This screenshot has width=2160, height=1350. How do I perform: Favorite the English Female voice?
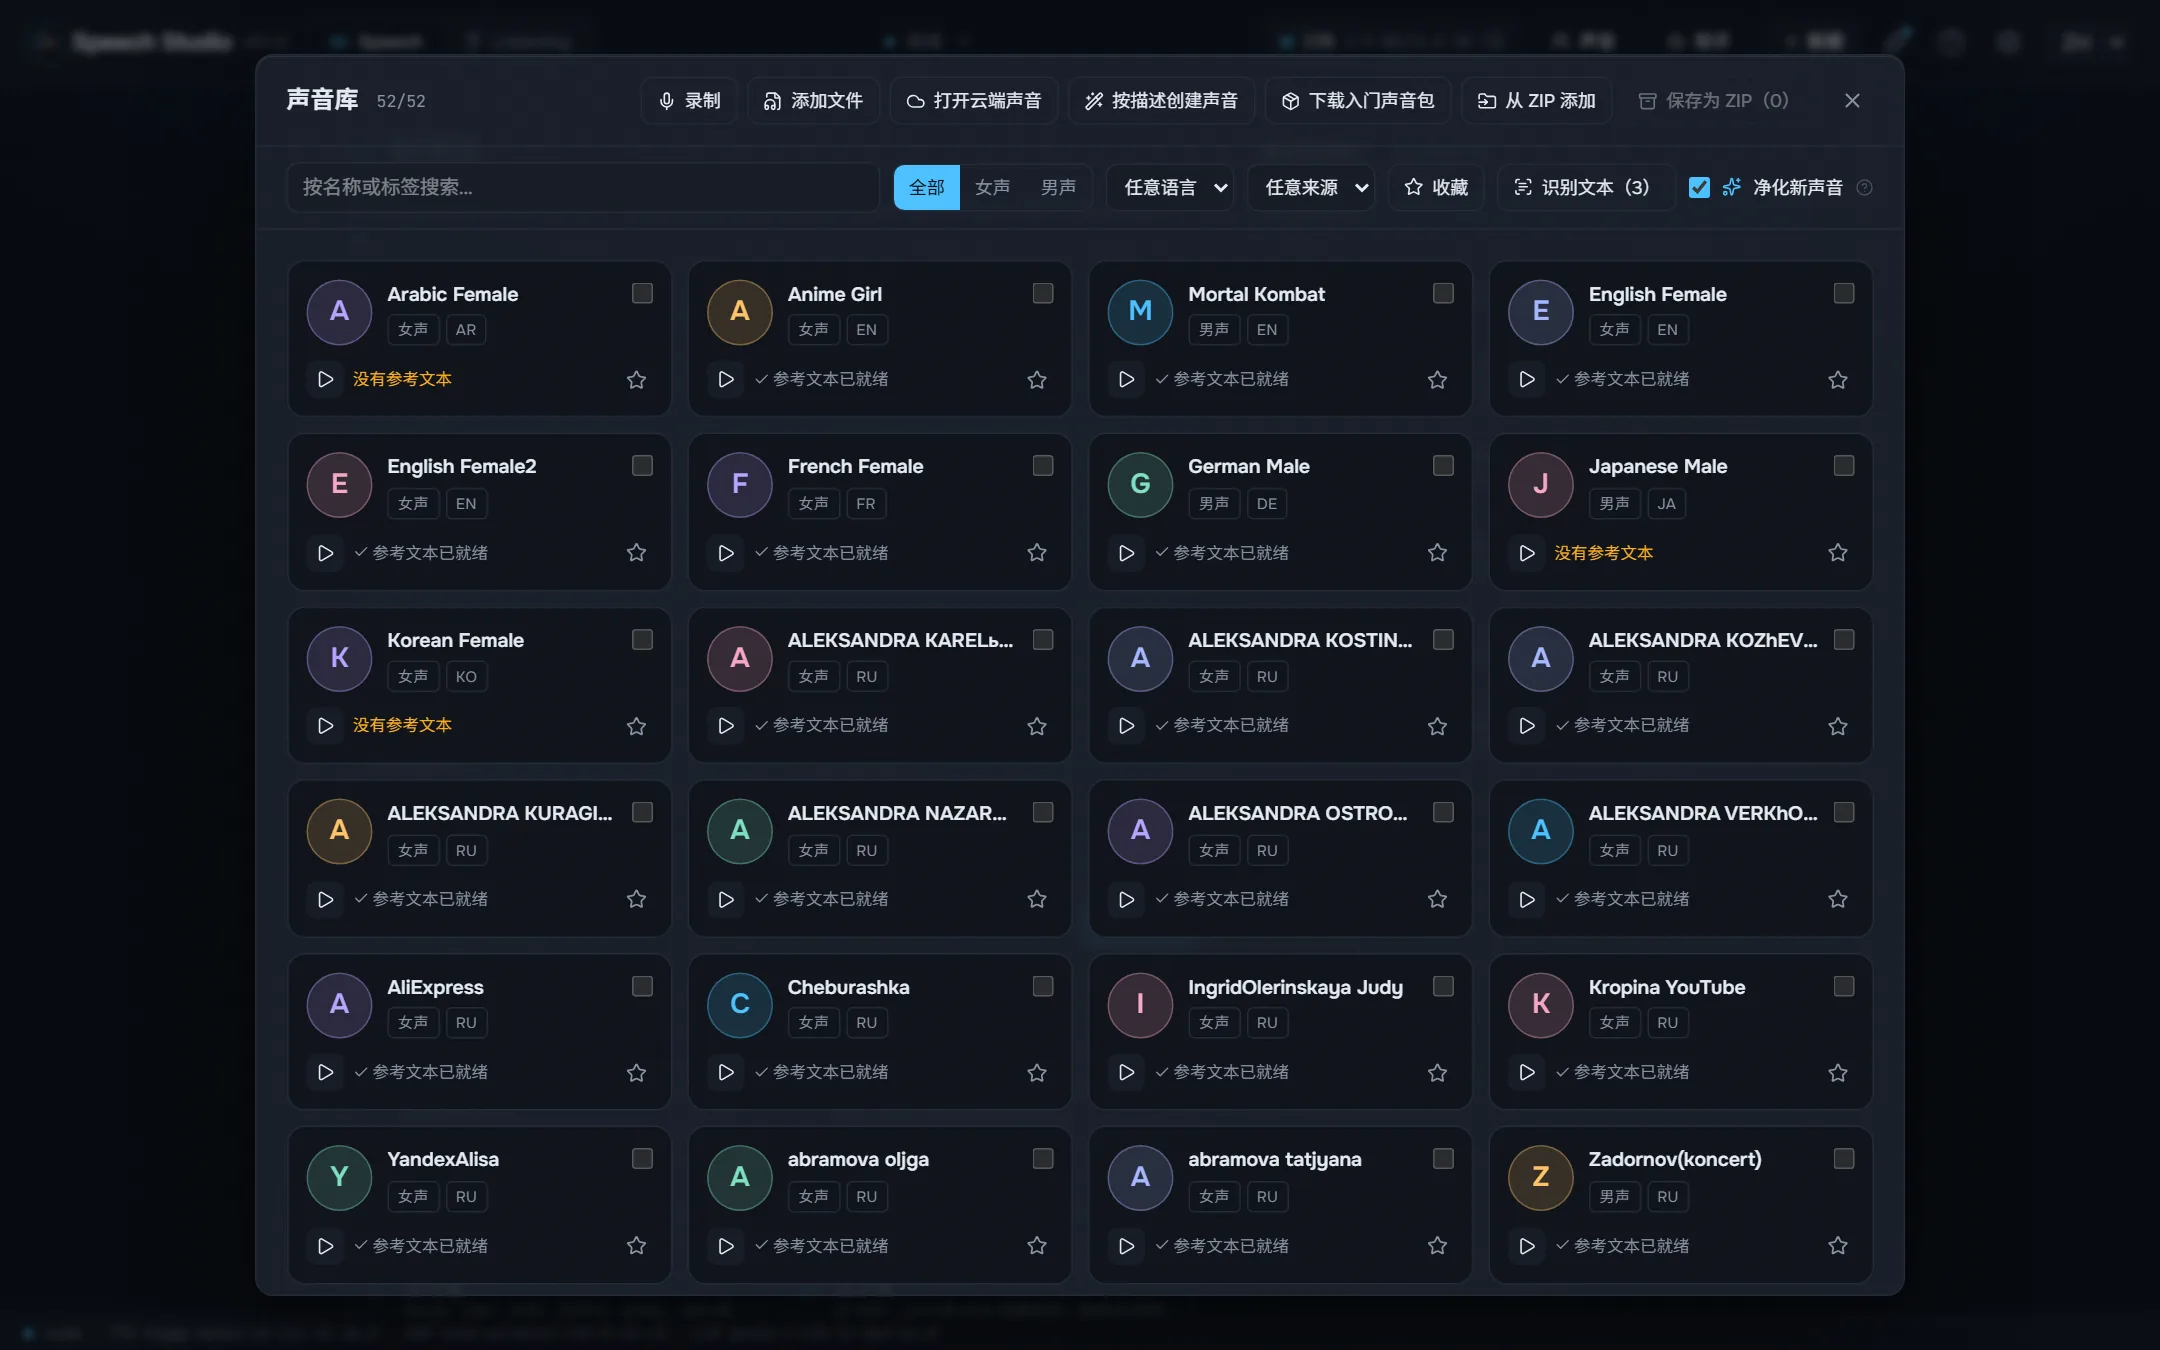point(1838,380)
